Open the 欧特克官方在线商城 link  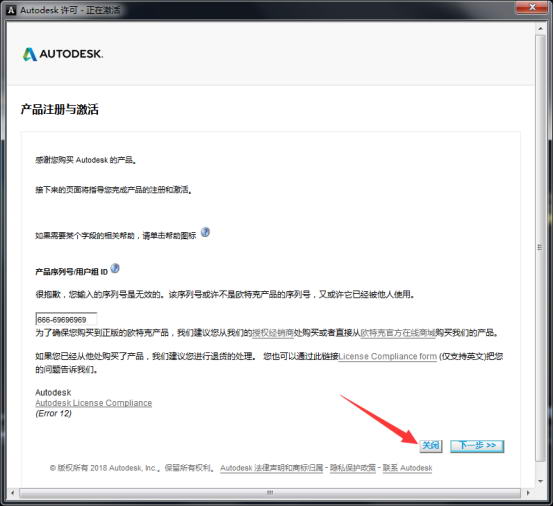[397, 333]
